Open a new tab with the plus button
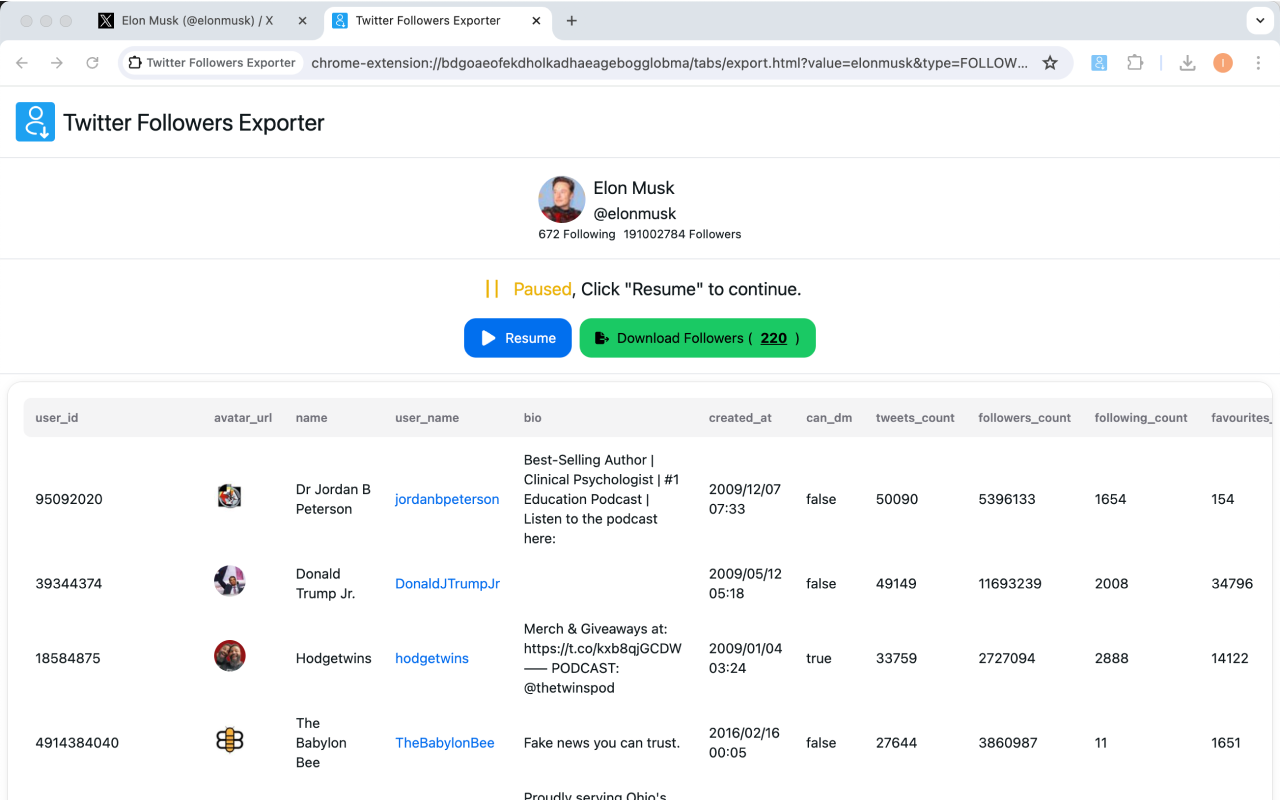Image resolution: width=1280 pixels, height=800 pixels. click(x=571, y=20)
